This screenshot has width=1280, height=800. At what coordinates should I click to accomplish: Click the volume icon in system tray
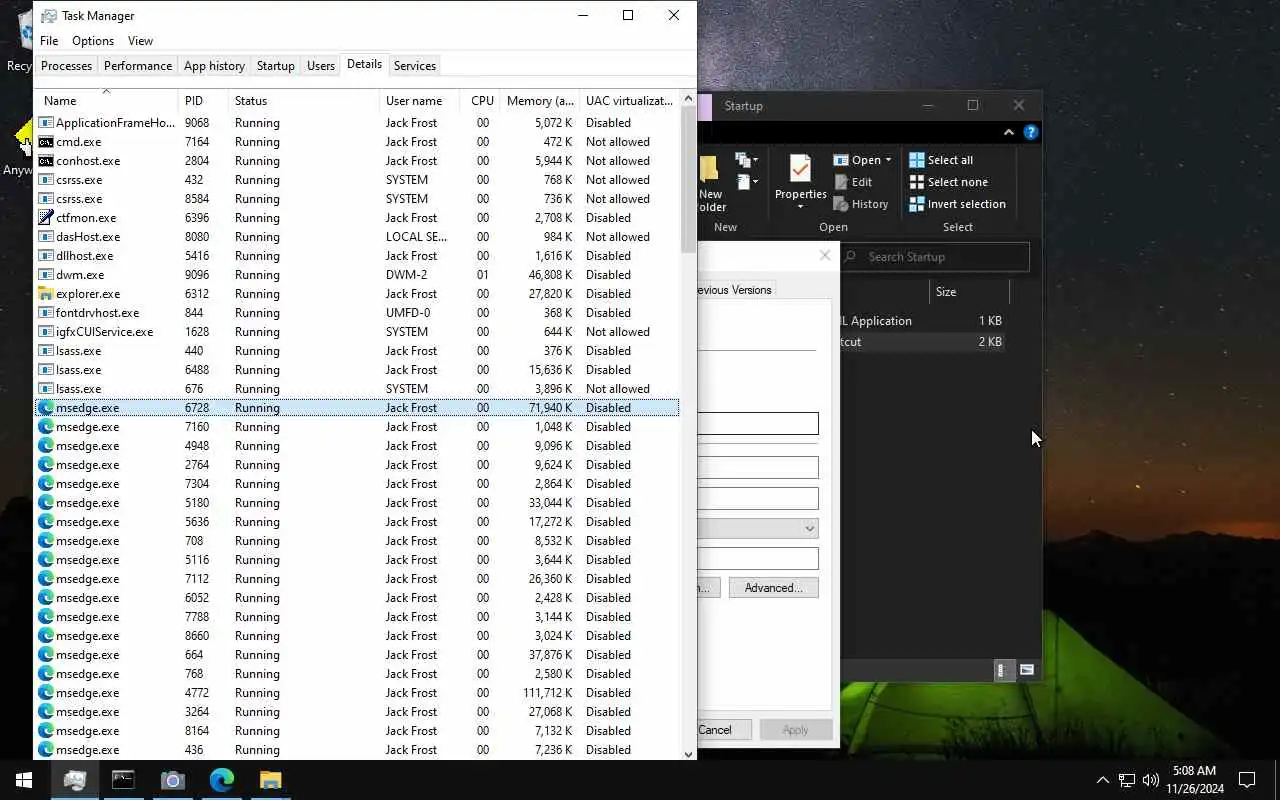coord(1151,780)
